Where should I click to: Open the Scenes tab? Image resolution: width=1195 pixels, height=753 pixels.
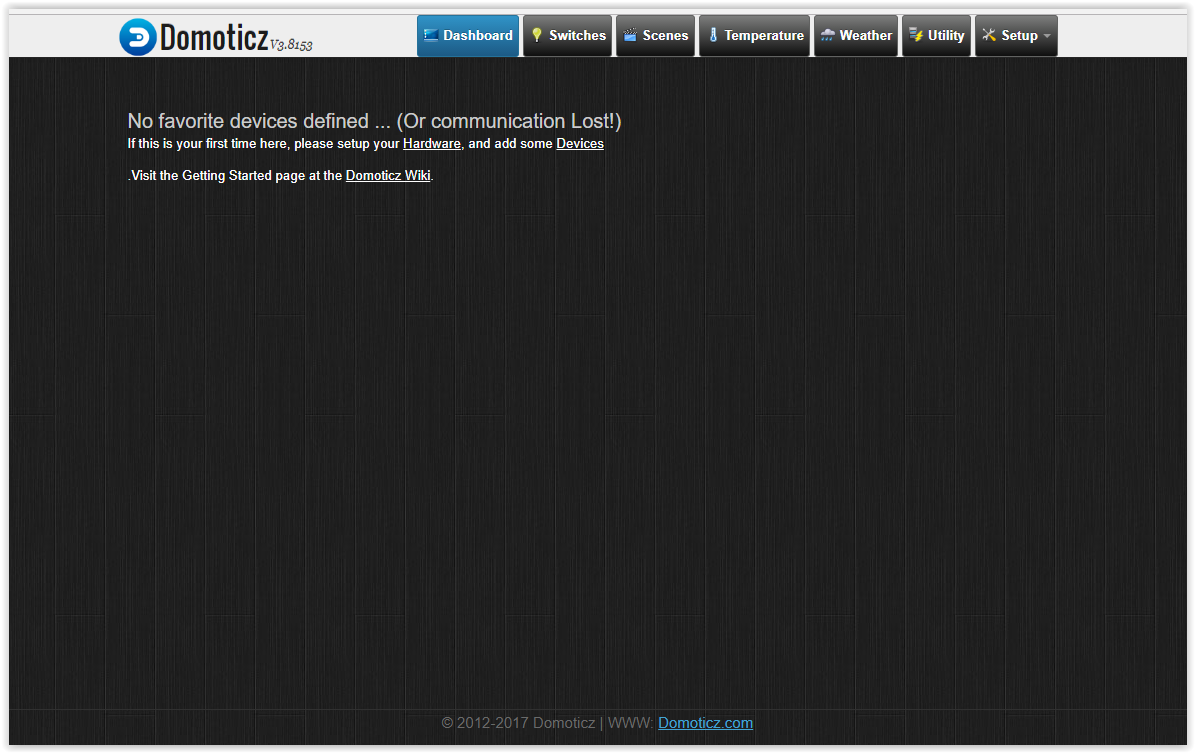coord(655,36)
